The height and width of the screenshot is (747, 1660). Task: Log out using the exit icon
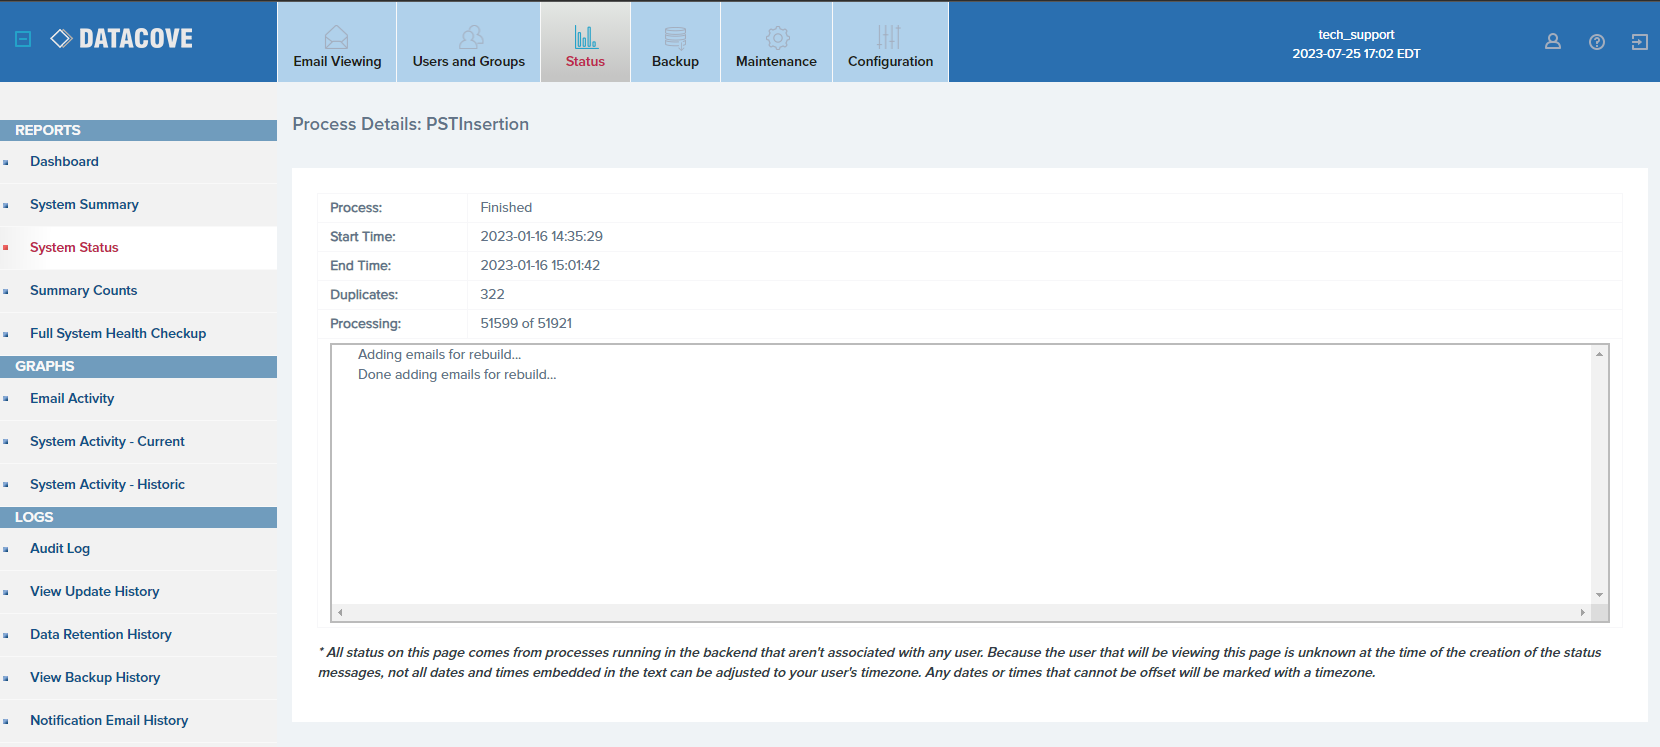(x=1640, y=41)
